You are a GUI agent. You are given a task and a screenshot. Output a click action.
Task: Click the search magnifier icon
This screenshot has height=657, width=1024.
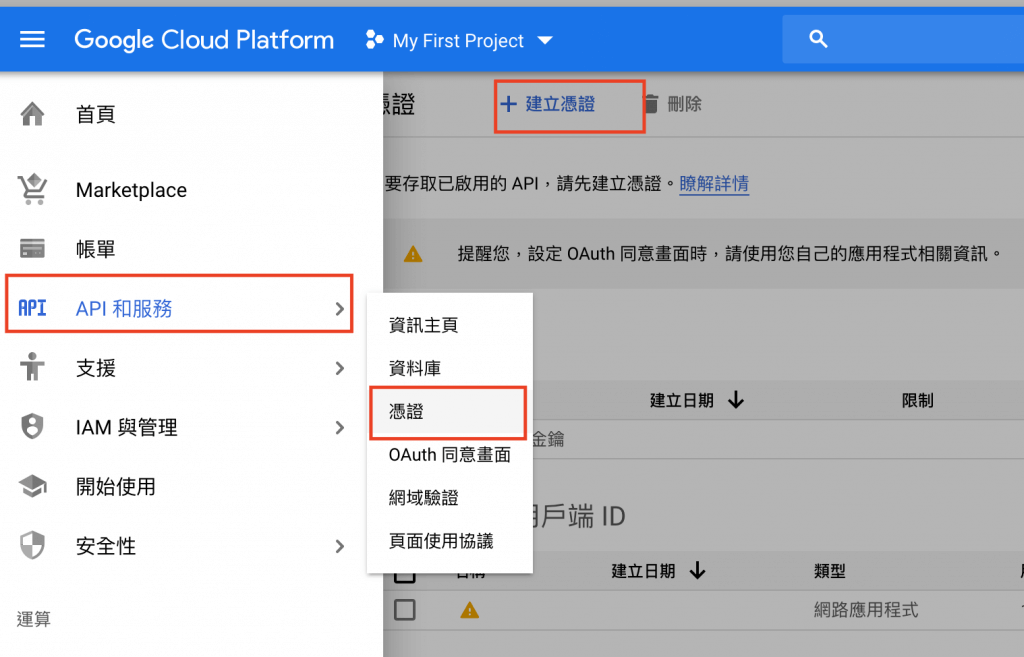(x=818, y=39)
